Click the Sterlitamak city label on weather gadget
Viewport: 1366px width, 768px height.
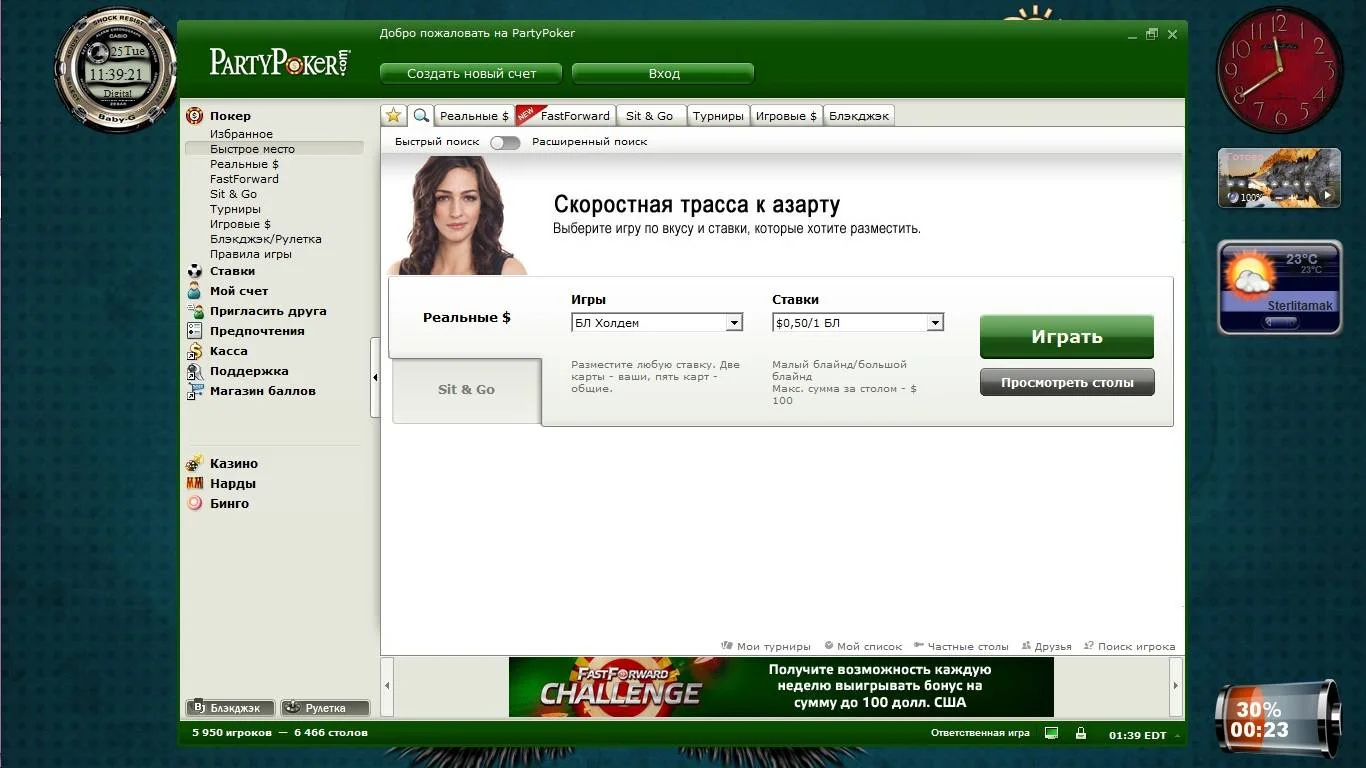pos(1300,306)
